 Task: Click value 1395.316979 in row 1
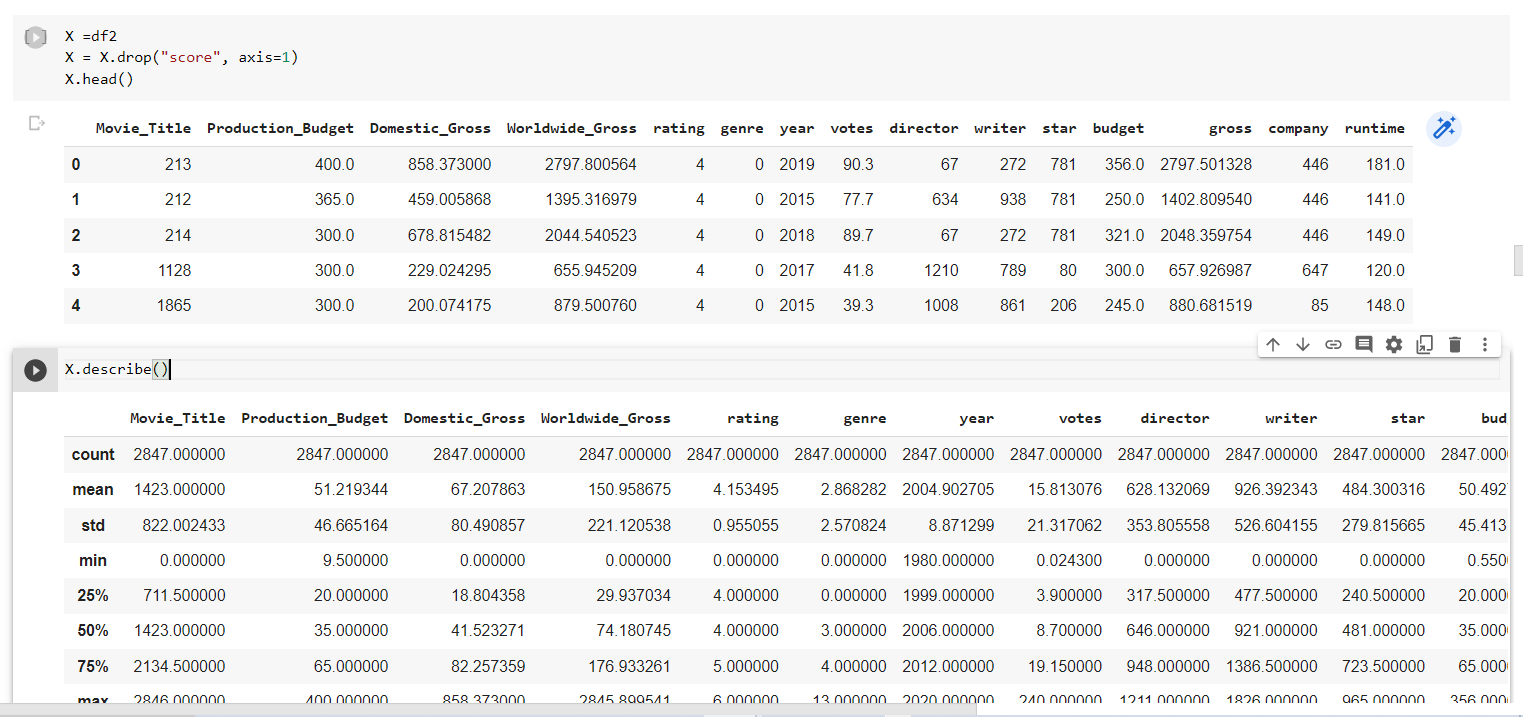(x=590, y=199)
